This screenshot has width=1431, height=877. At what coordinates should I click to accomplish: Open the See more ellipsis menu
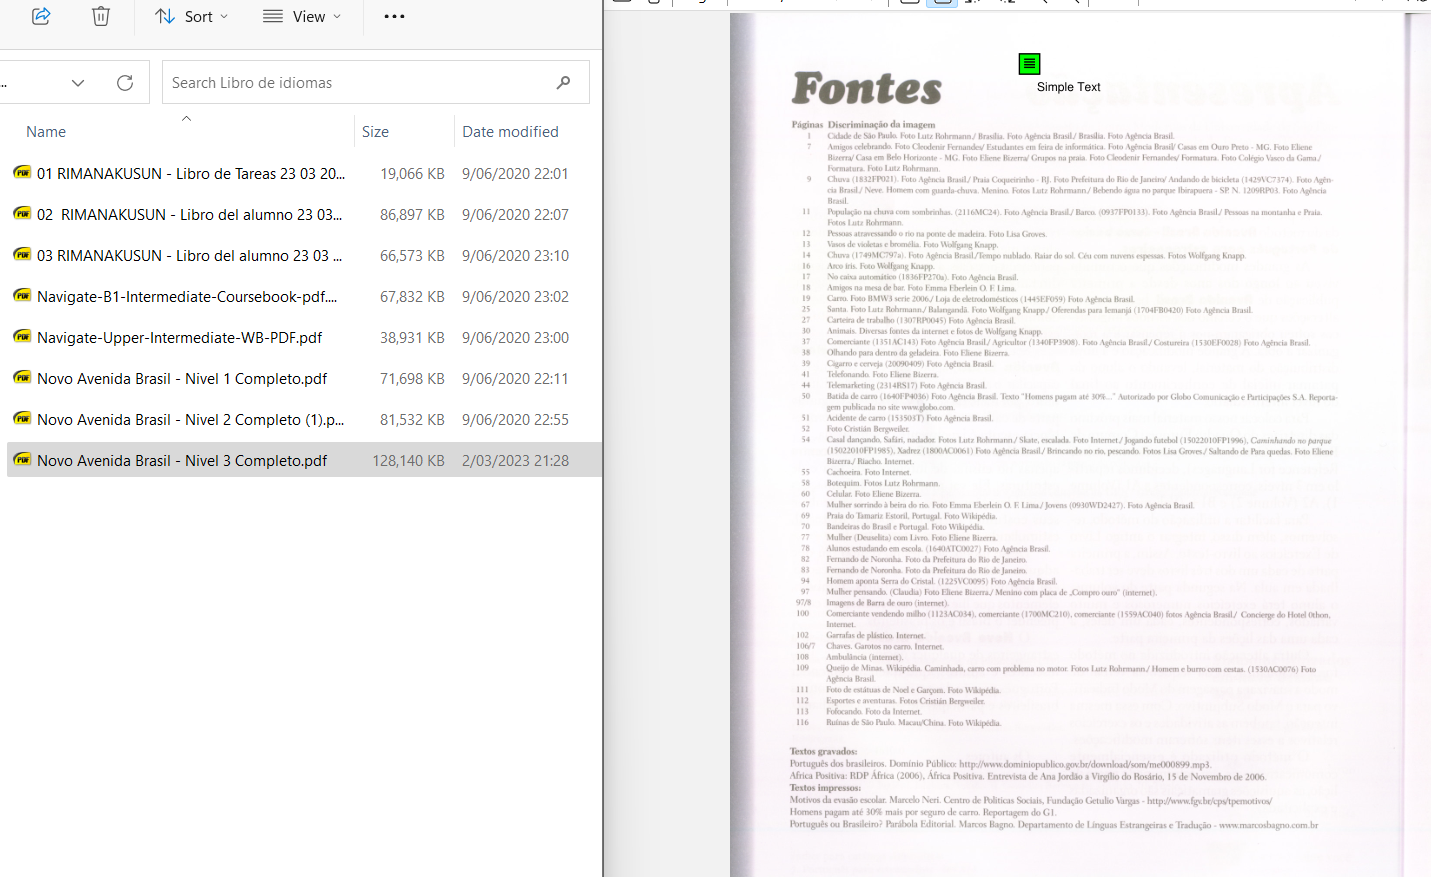393,16
